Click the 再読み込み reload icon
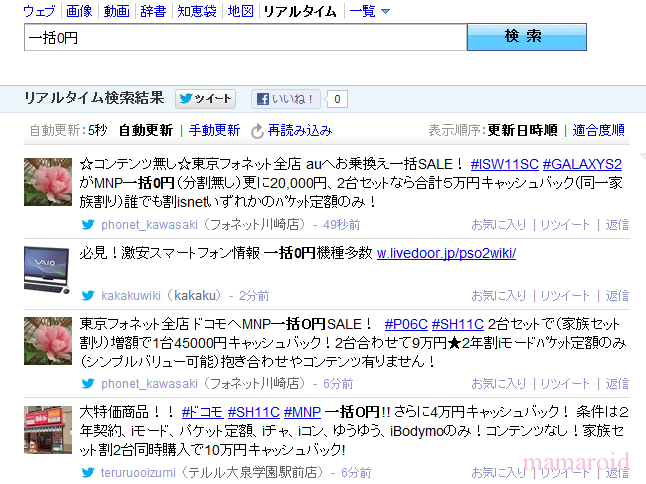The height and width of the screenshot is (484, 646). point(258,131)
